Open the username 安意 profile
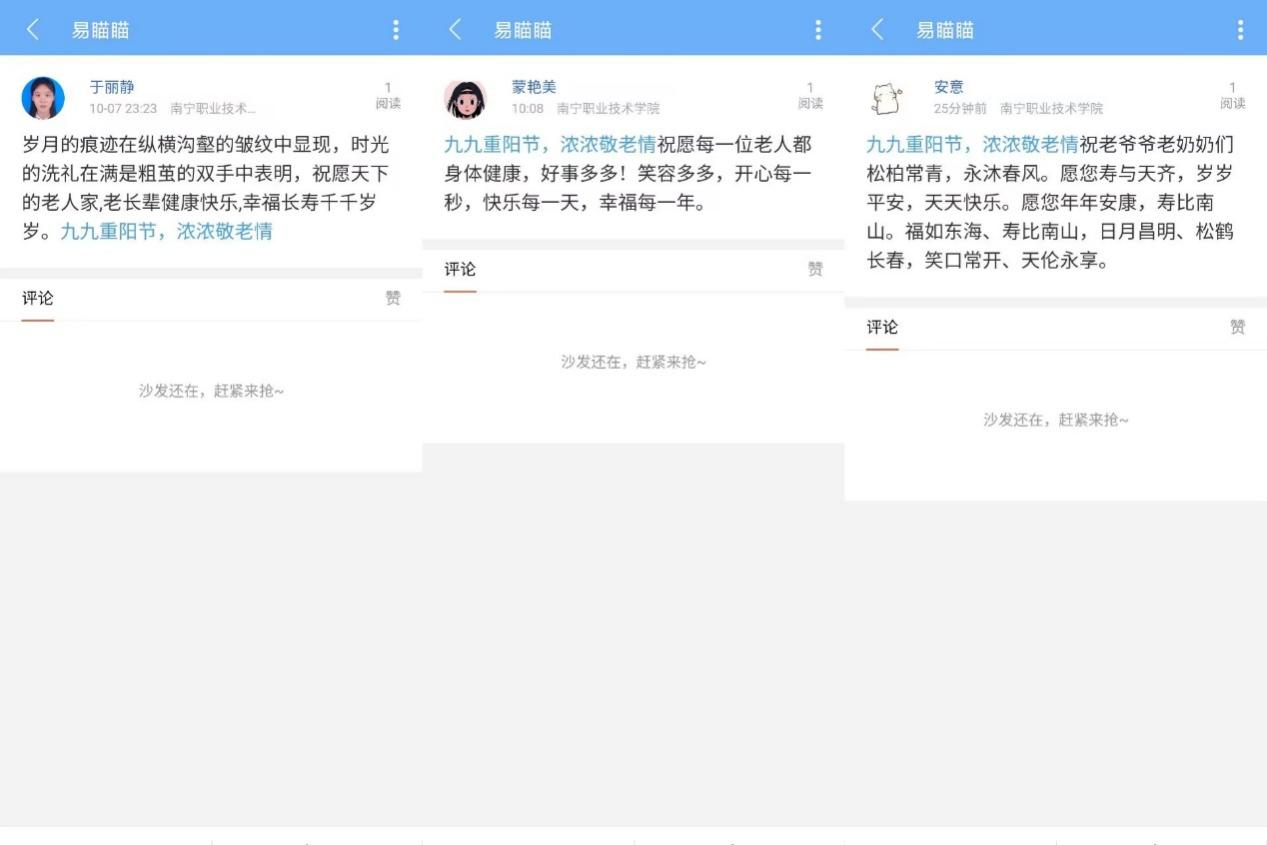The height and width of the screenshot is (845, 1267). point(948,88)
